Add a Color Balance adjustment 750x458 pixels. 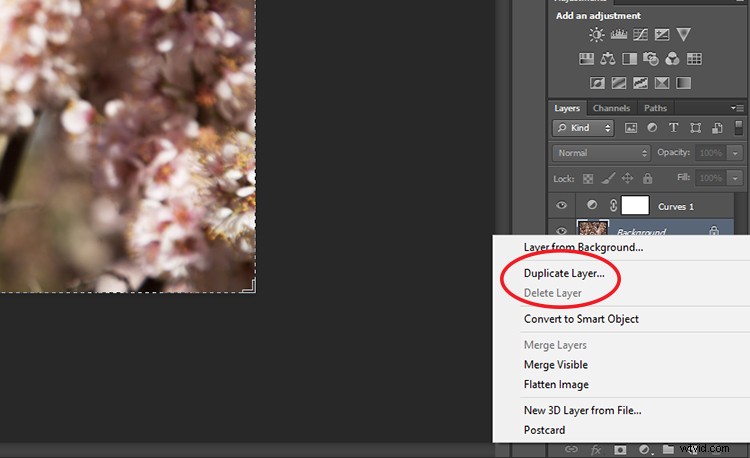pyautogui.click(x=608, y=59)
